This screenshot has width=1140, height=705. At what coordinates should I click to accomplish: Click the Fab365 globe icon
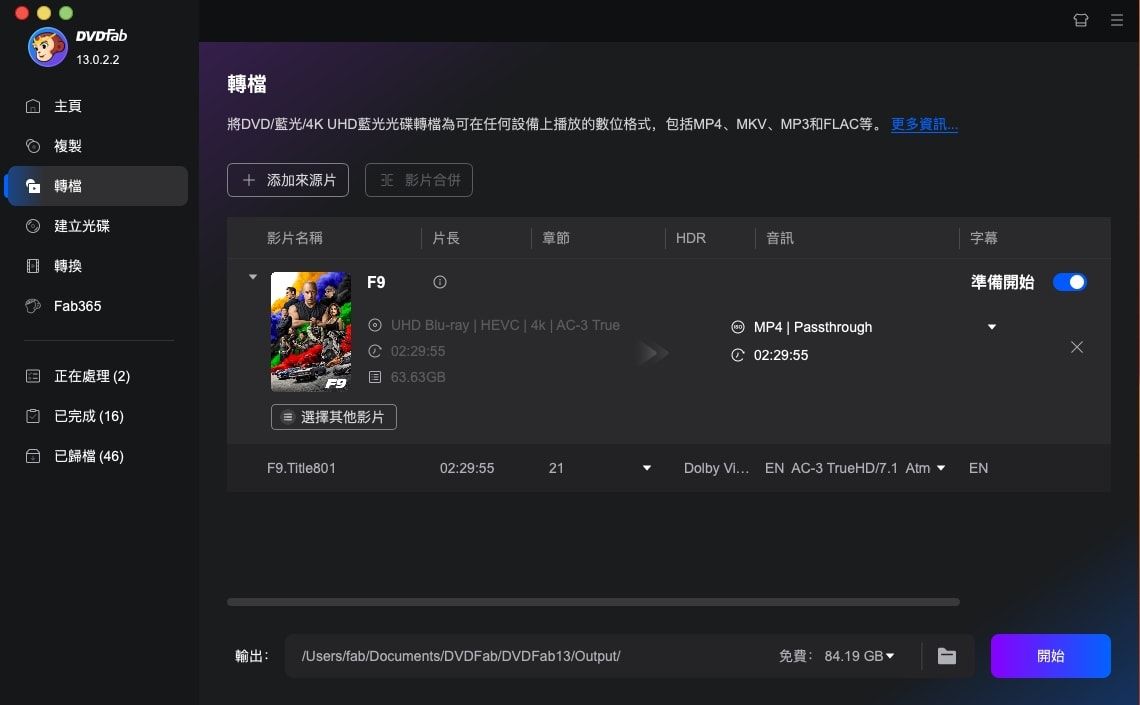pos(33,306)
